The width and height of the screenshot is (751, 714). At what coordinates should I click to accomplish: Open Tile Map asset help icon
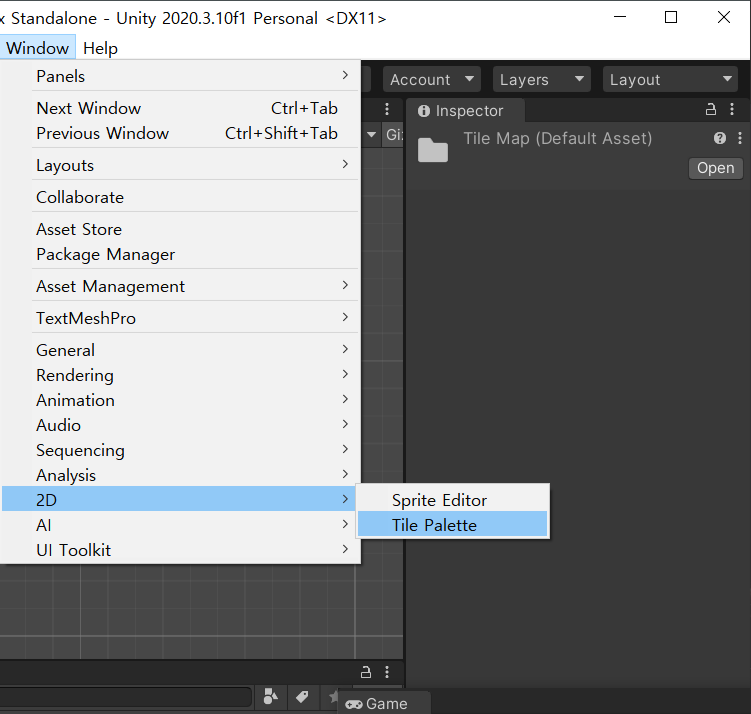[719, 138]
